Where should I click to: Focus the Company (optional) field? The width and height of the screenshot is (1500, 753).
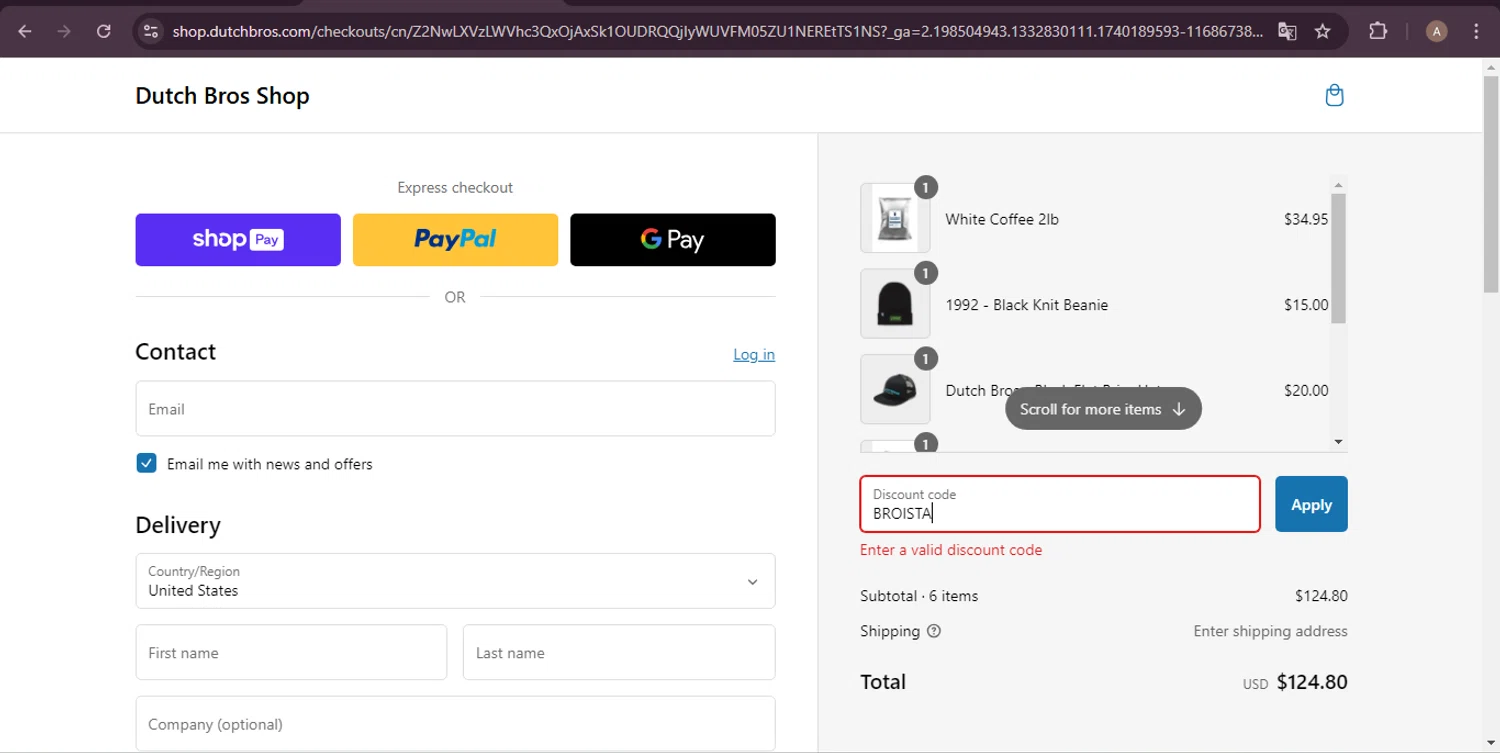click(x=455, y=724)
